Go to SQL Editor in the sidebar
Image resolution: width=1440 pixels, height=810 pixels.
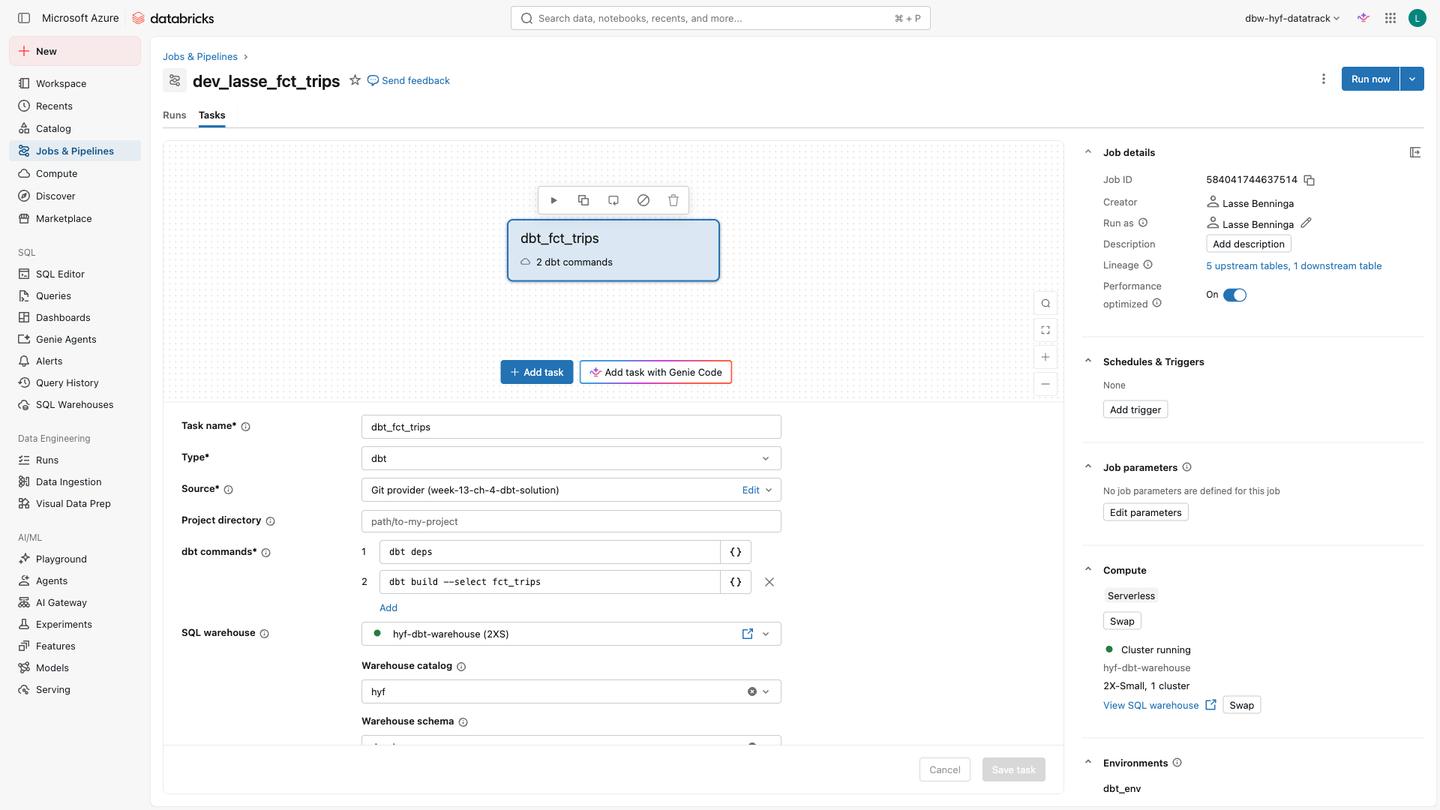point(75,274)
